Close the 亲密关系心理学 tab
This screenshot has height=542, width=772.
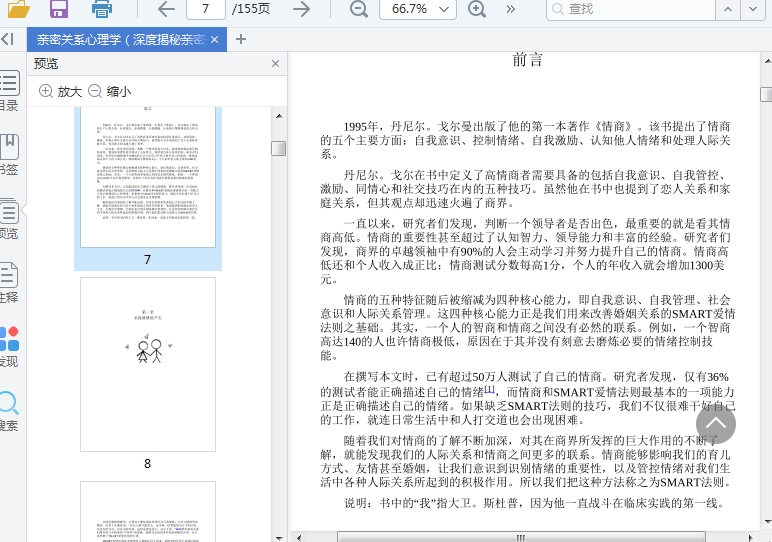(x=214, y=40)
